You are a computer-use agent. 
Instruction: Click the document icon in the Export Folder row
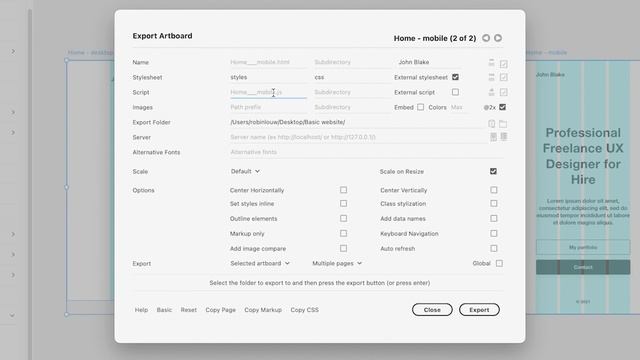[x=491, y=124]
